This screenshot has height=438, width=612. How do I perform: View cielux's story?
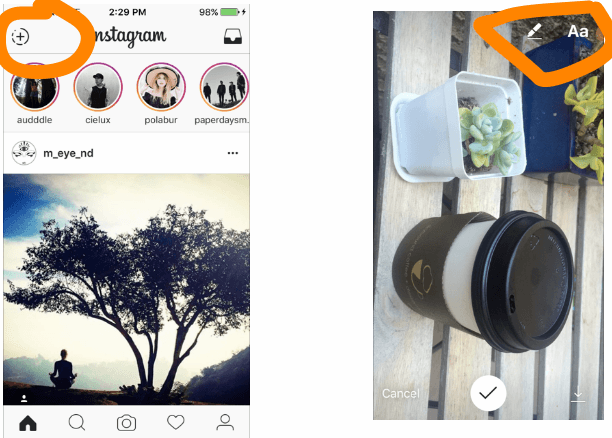(98, 87)
